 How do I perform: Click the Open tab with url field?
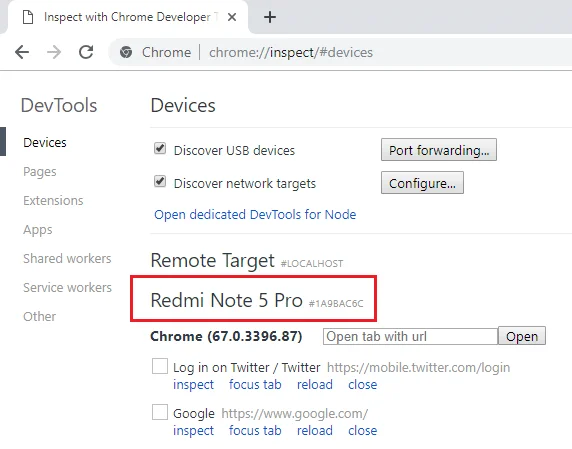pos(410,336)
